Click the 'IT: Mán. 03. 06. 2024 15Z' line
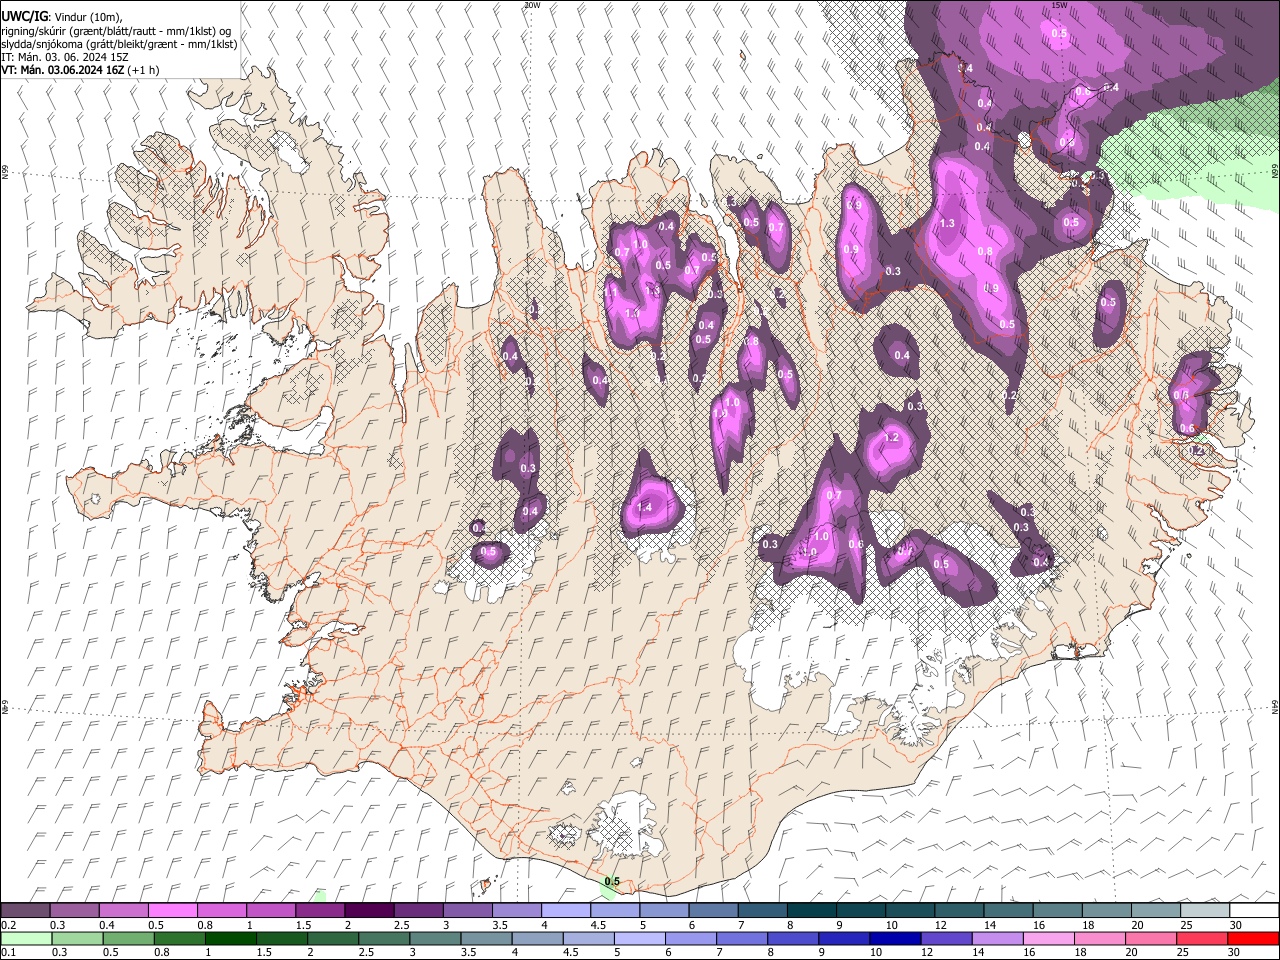 pos(65,57)
